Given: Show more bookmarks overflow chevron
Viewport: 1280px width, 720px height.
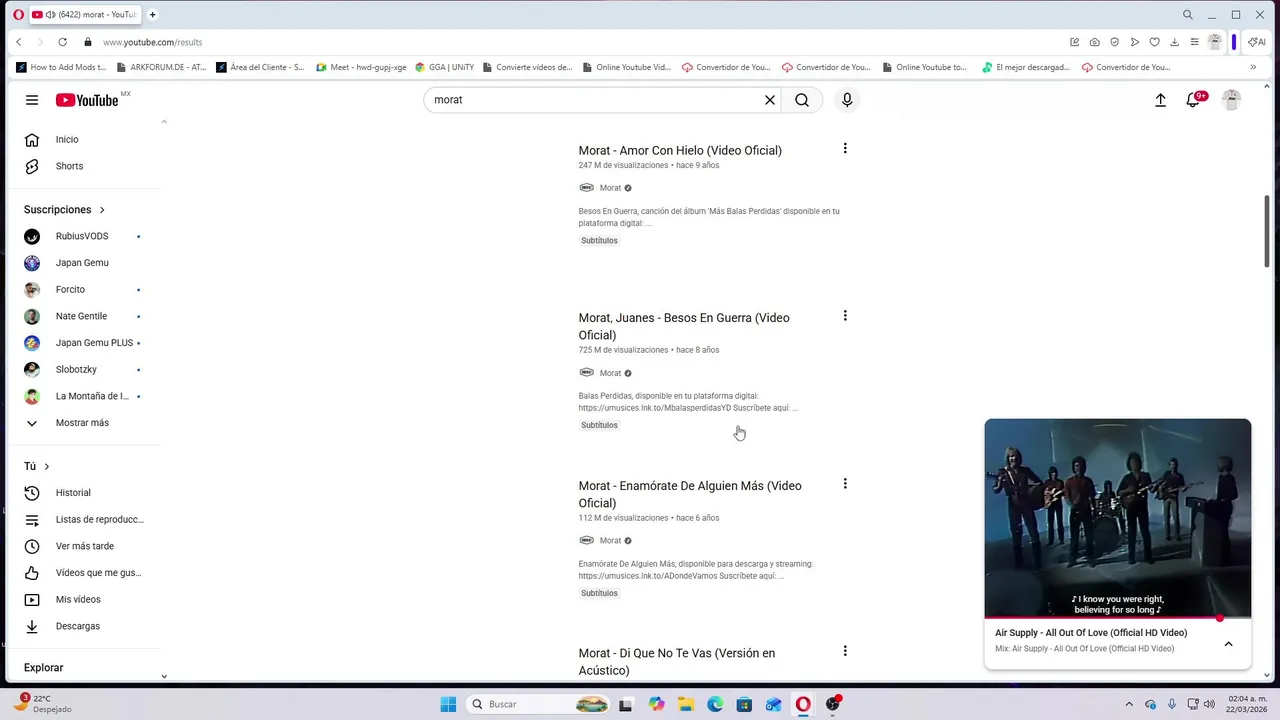Looking at the screenshot, I should point(1254,67).
